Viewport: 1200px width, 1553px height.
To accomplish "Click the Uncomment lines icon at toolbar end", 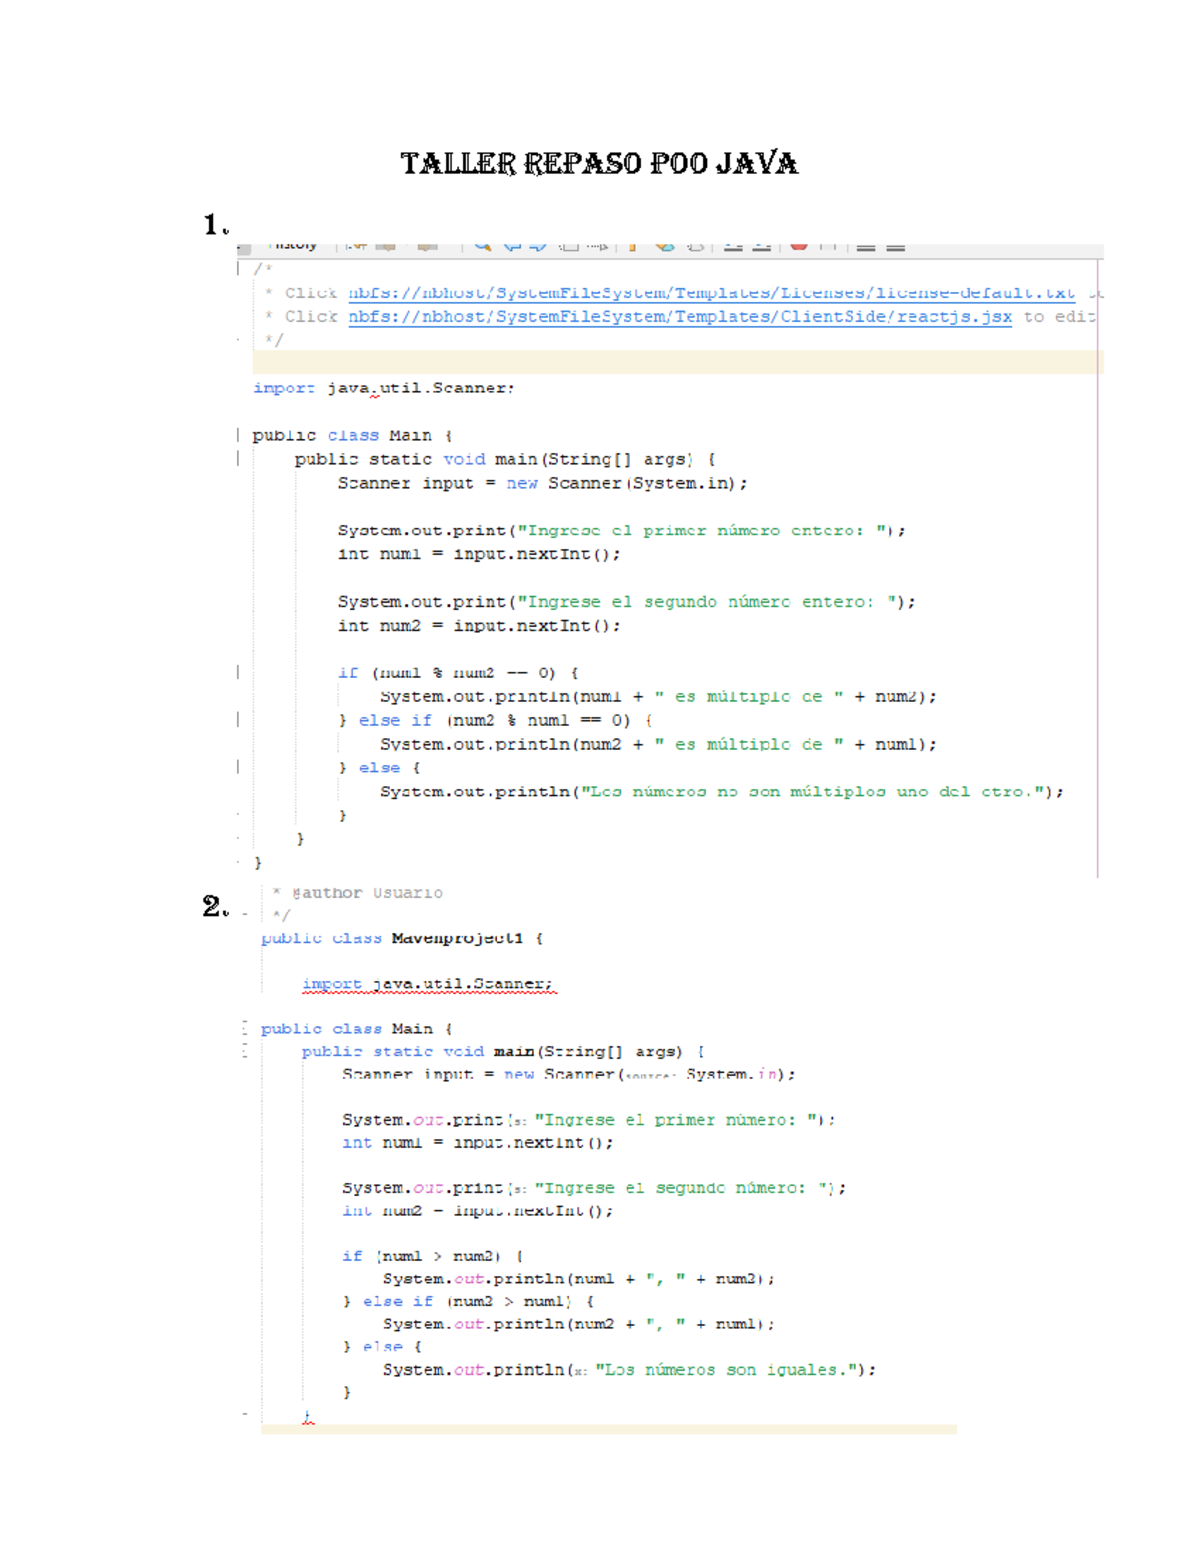I will (x=895, y=246).
